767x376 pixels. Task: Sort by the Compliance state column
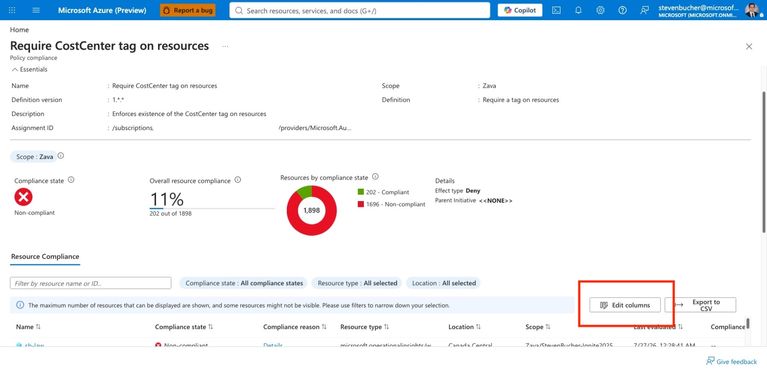[184, 327]
